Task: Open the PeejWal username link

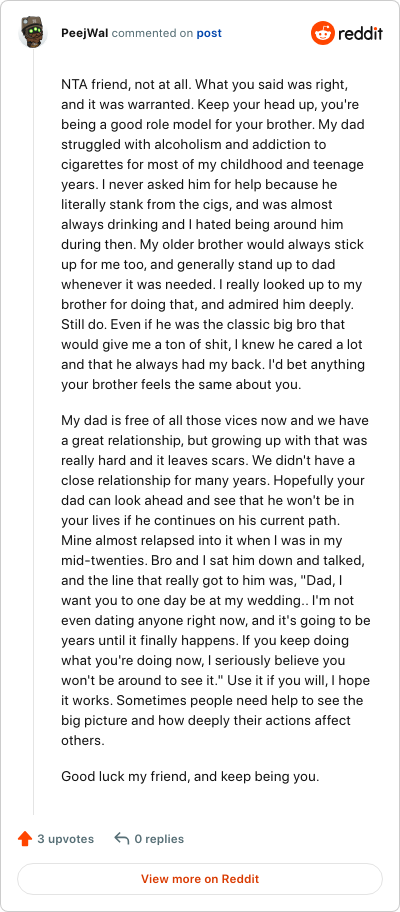Action: 85,33
